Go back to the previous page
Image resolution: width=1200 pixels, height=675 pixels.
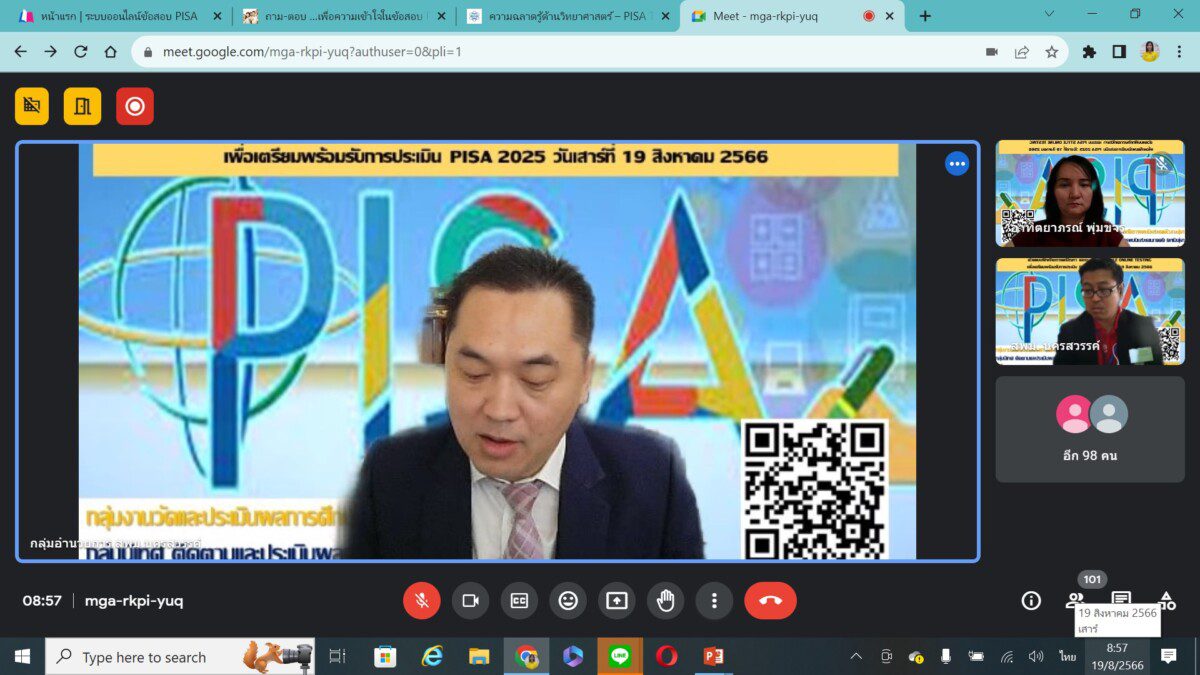(x=21, y=52)
